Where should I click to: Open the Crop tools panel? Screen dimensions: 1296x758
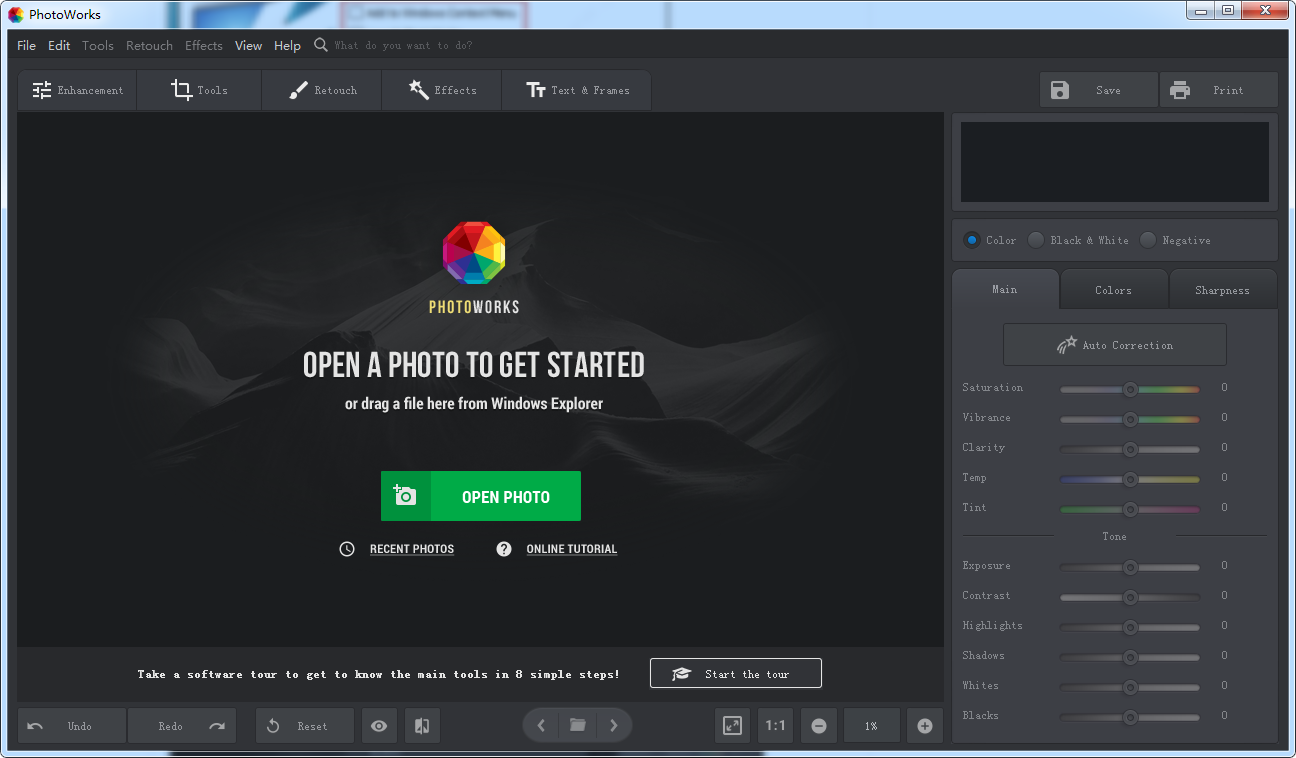point(198,90)
